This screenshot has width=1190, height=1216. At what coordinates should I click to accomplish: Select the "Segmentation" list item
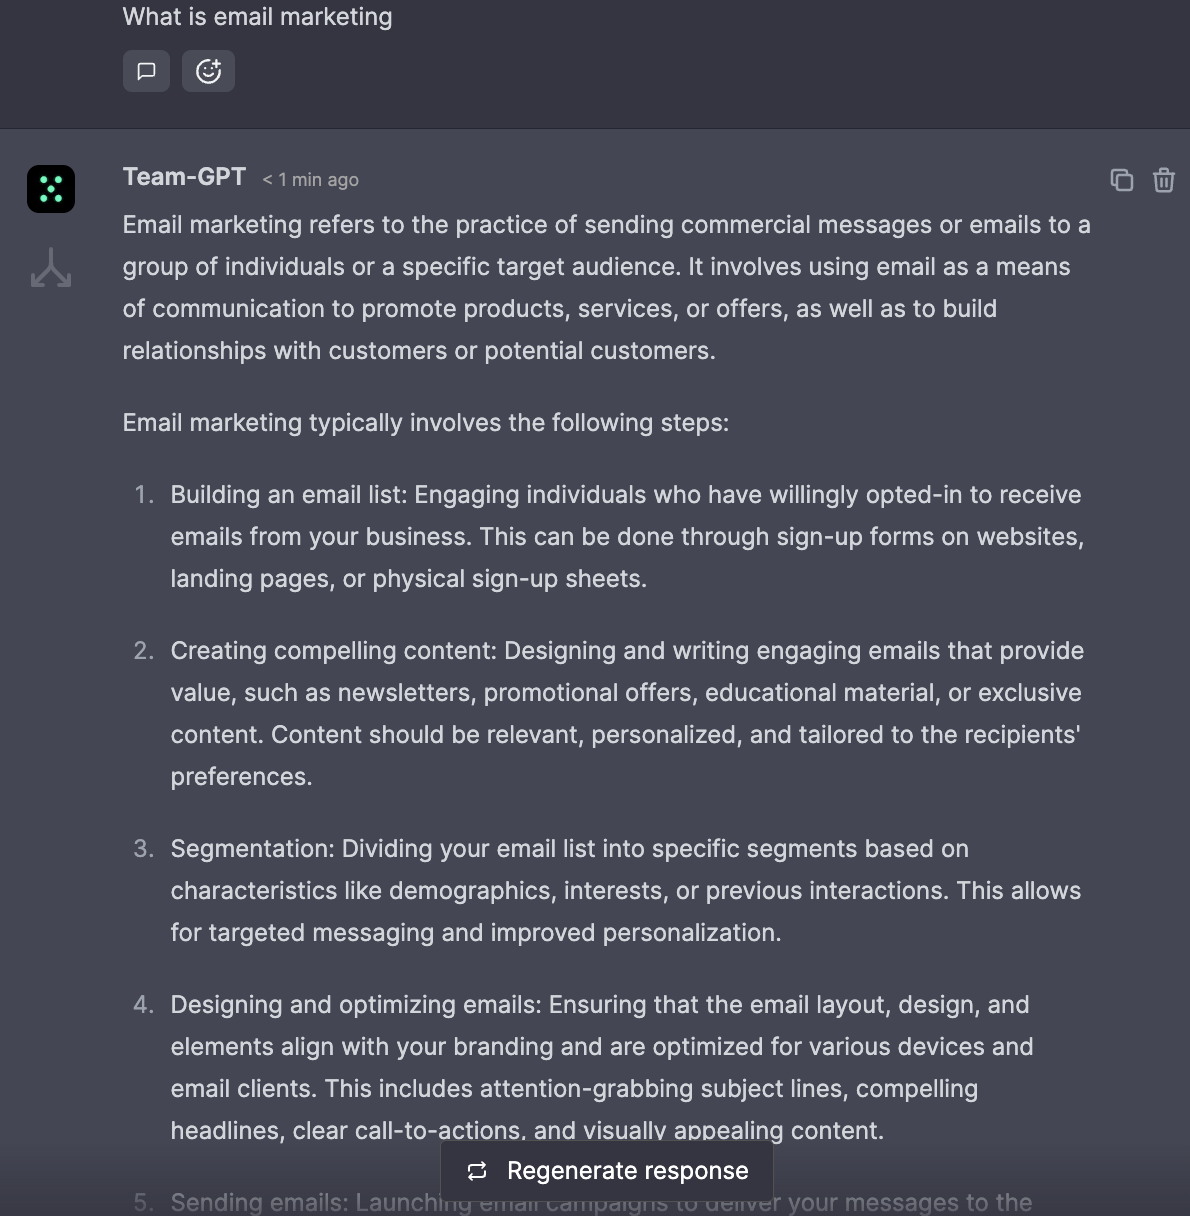click(626, 890)
